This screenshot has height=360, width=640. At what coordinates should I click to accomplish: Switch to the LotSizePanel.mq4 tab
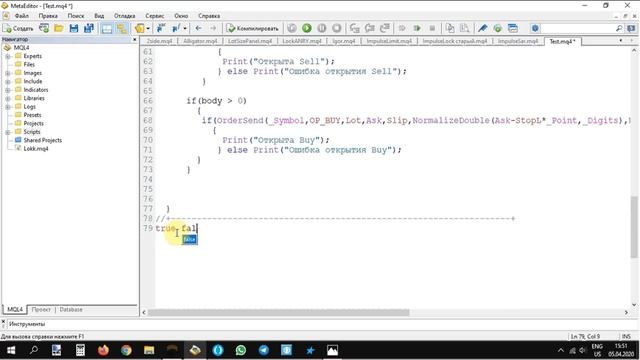250,41
